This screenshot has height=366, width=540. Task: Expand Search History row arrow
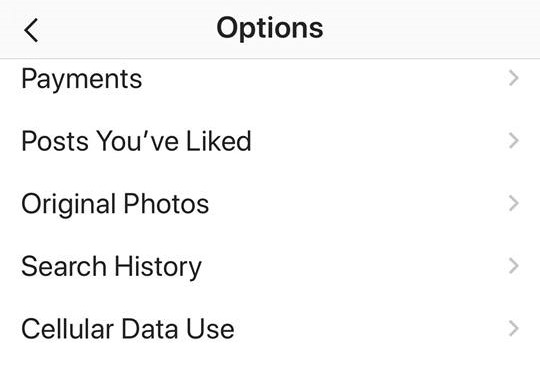[x=513, y=266]
